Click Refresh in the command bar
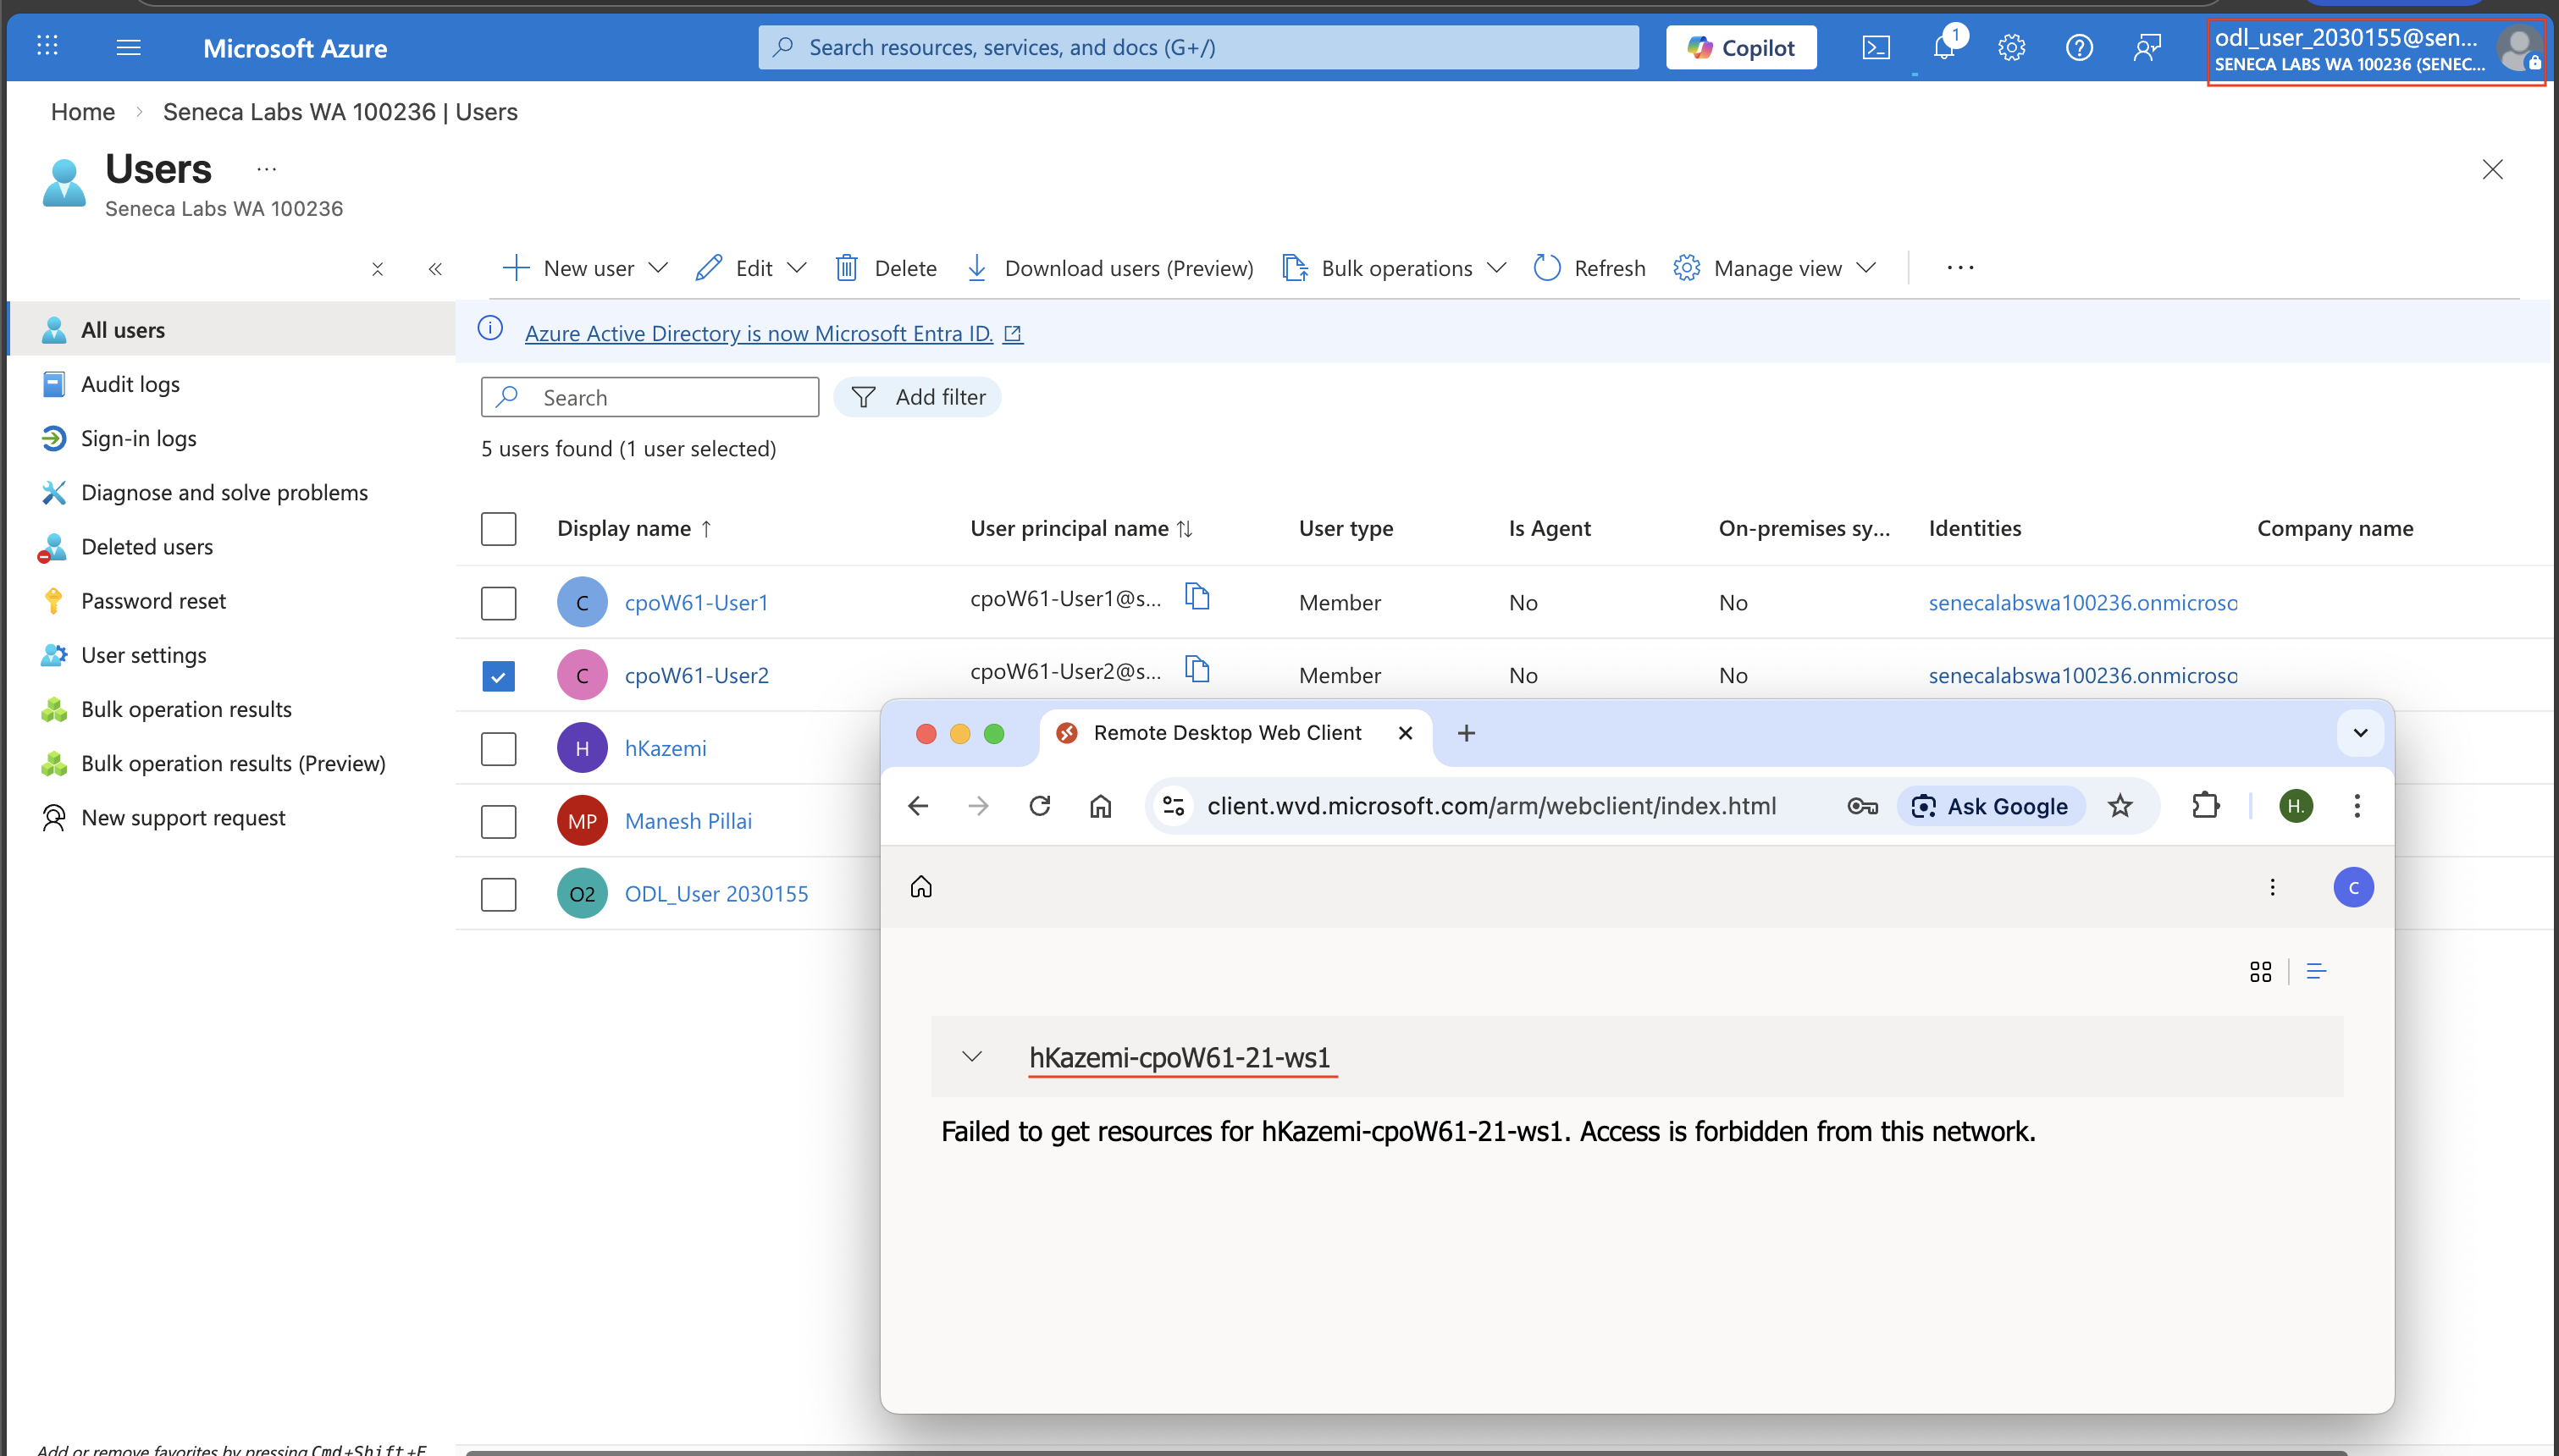Screen dimensions: 2559x1456 (x=1590, y=268)
